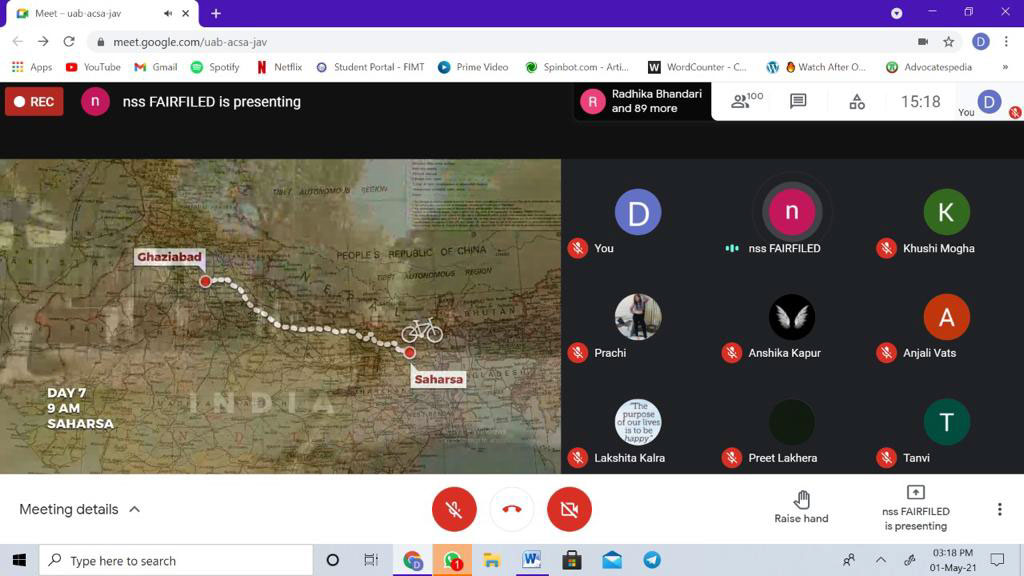Toggle the microphone mute button
This screenshot has width=1024, height=576.
(x=454, y=510)
